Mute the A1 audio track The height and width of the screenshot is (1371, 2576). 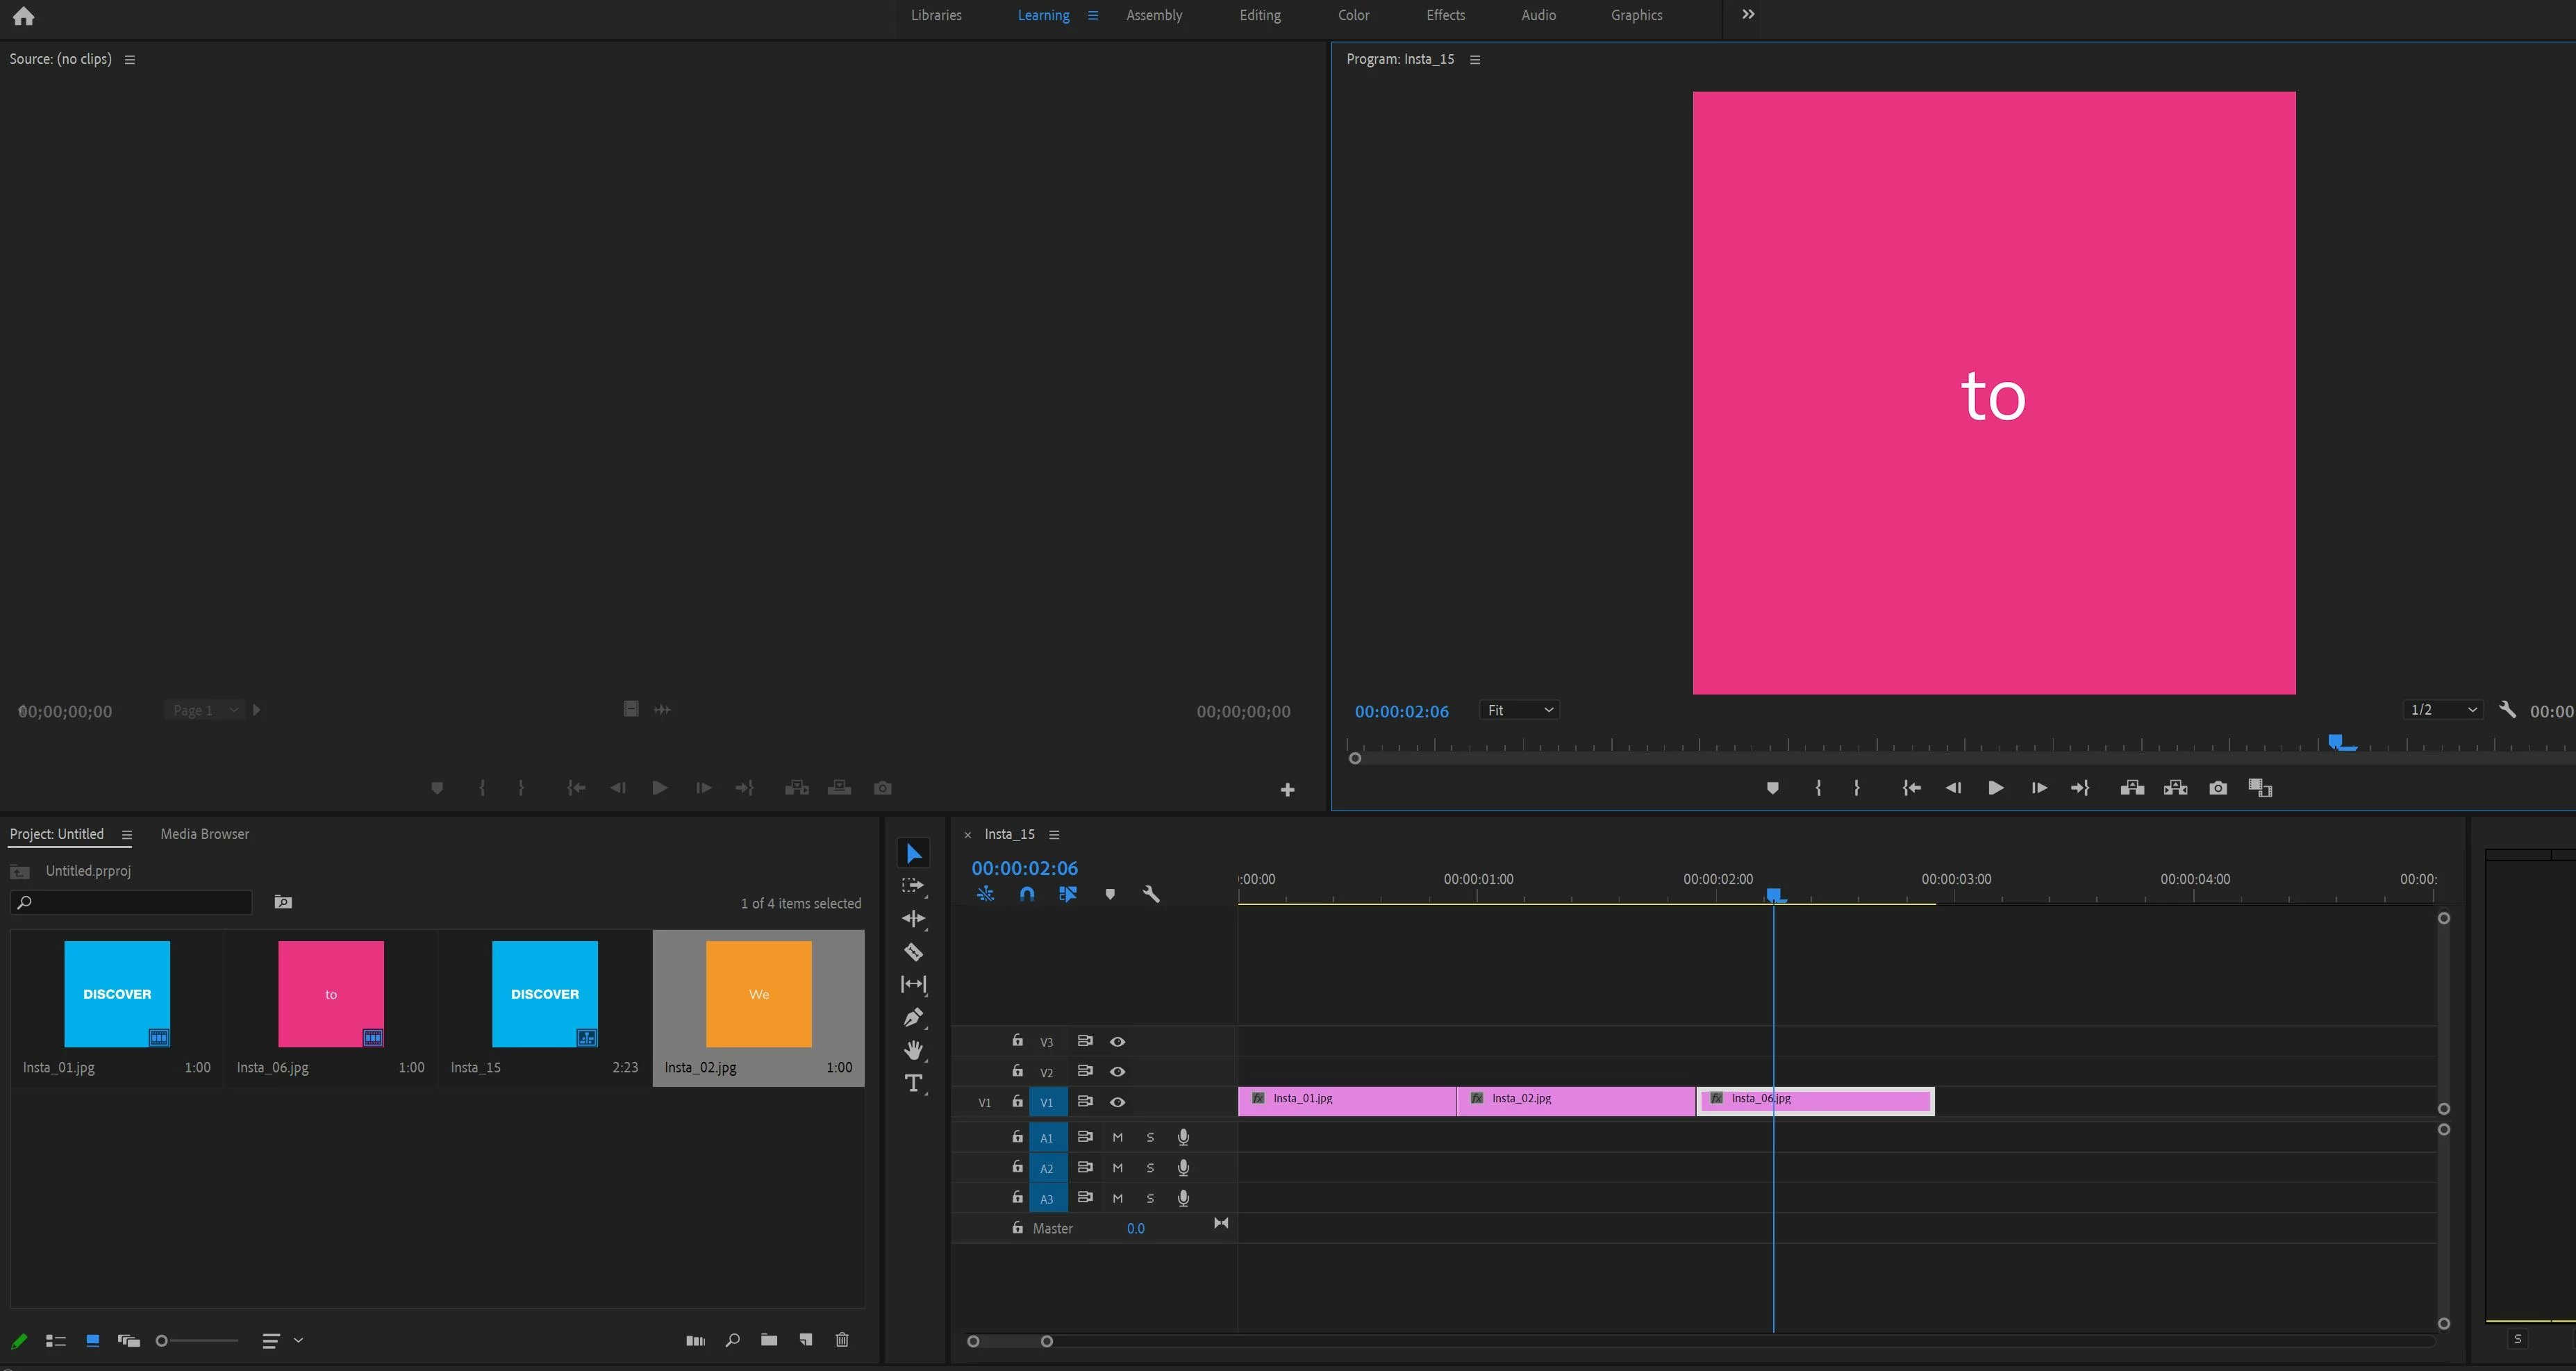(1118, 1138)
